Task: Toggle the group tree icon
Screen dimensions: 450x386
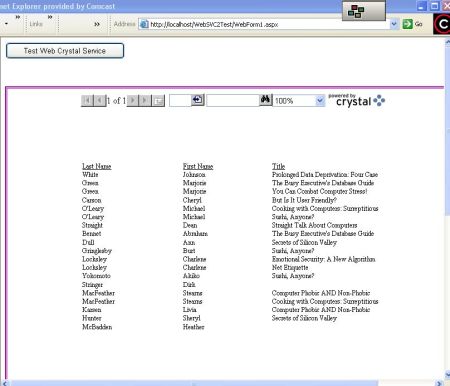Action: tap(158, 101)
